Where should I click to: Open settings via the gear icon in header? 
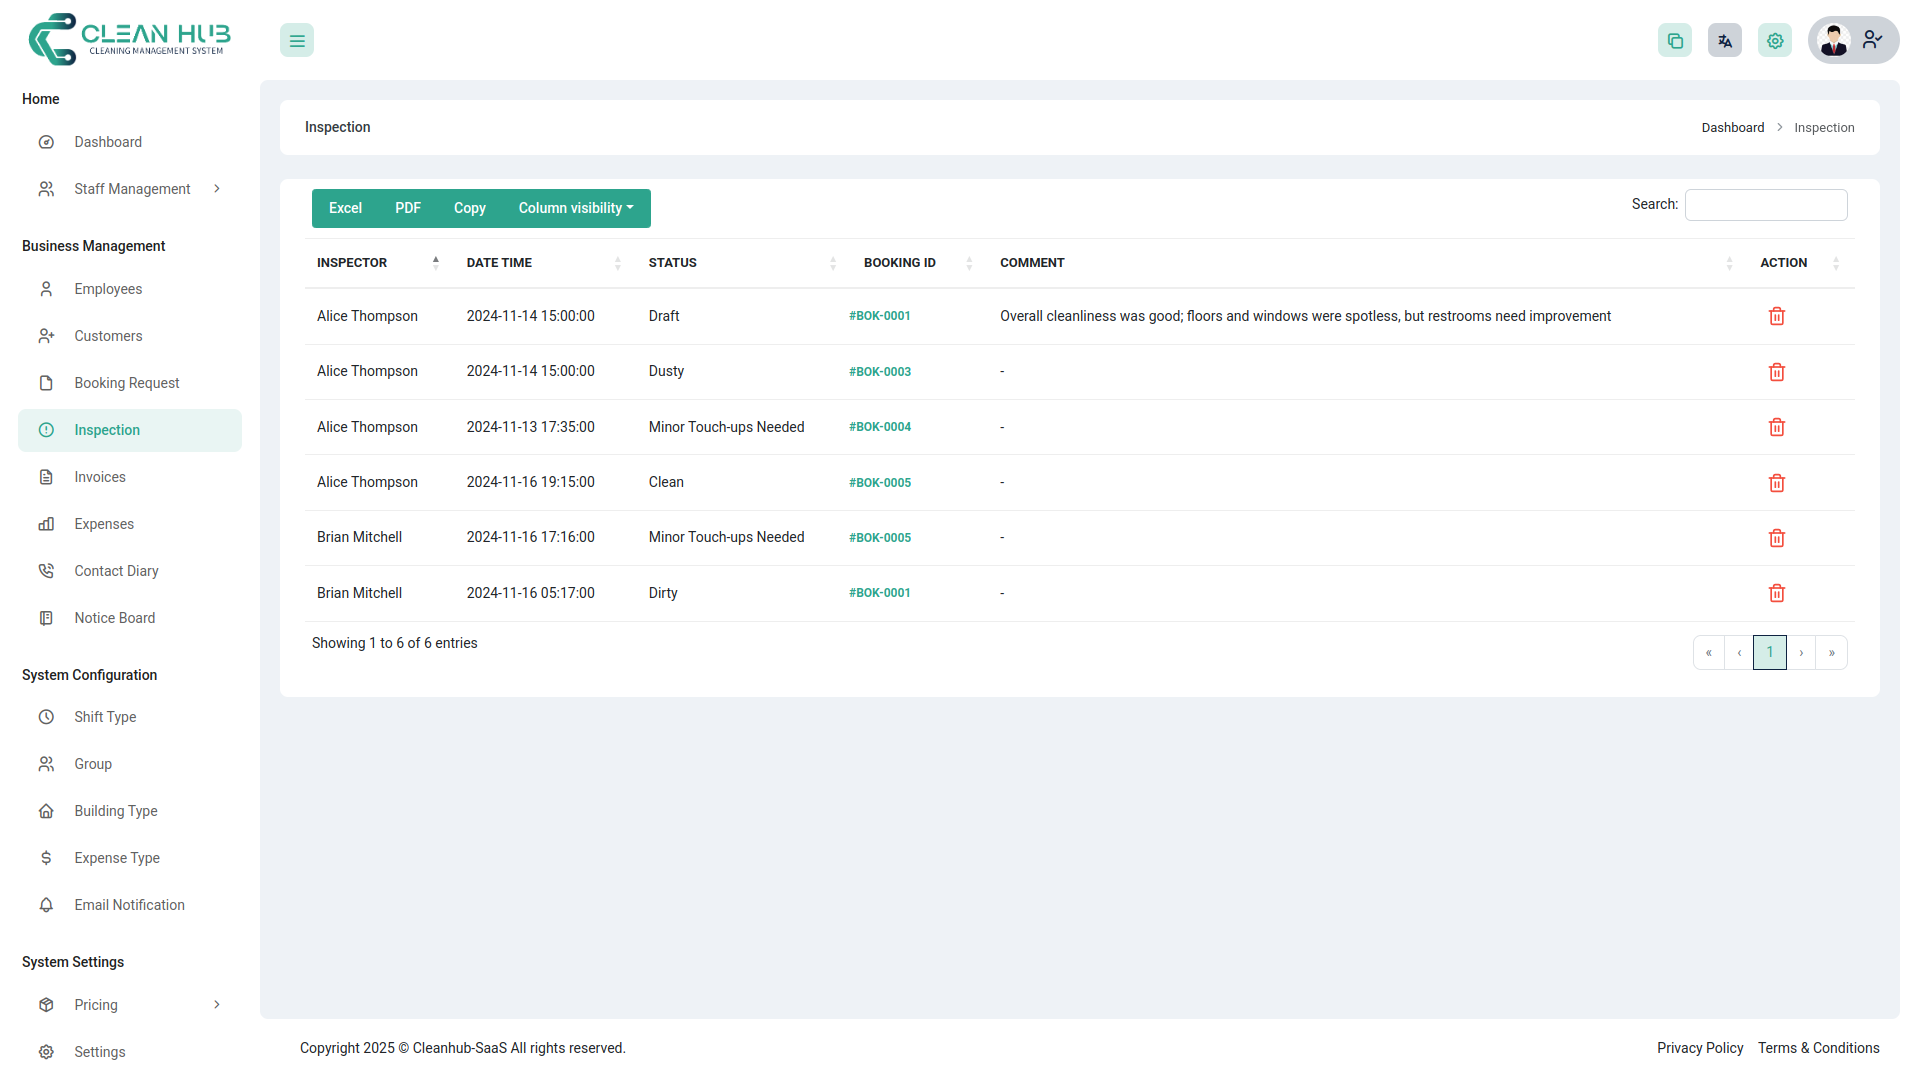point(1775,40)
